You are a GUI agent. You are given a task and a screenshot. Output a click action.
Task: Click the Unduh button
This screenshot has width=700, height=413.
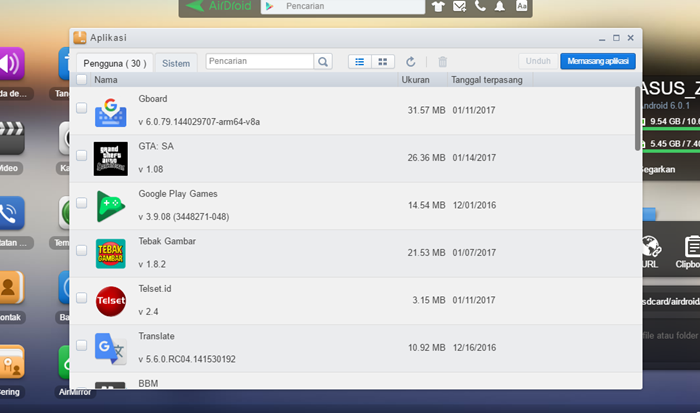(538, 61)
